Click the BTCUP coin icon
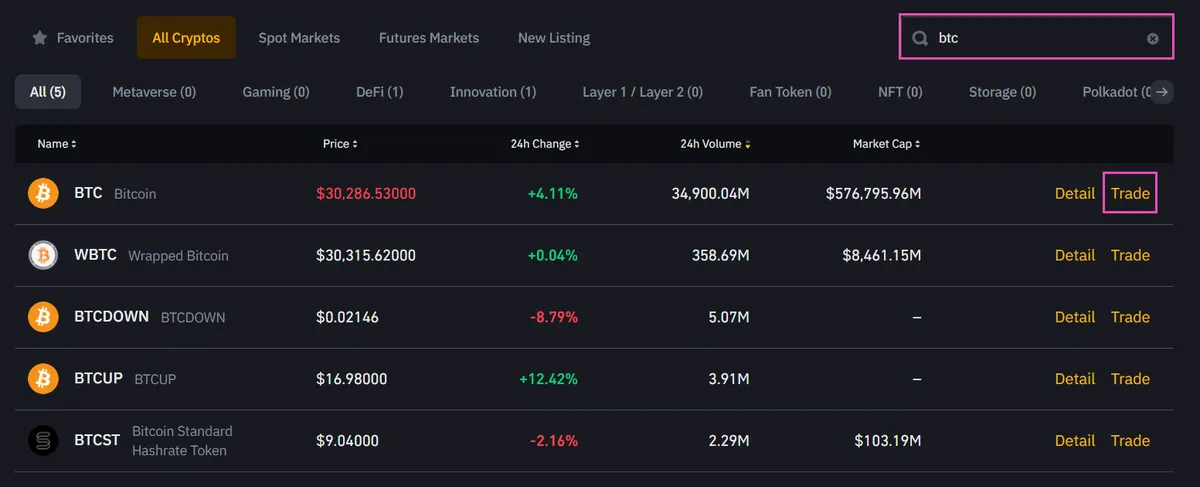Viewport: 1200px width, 487px height. point(43,379)
